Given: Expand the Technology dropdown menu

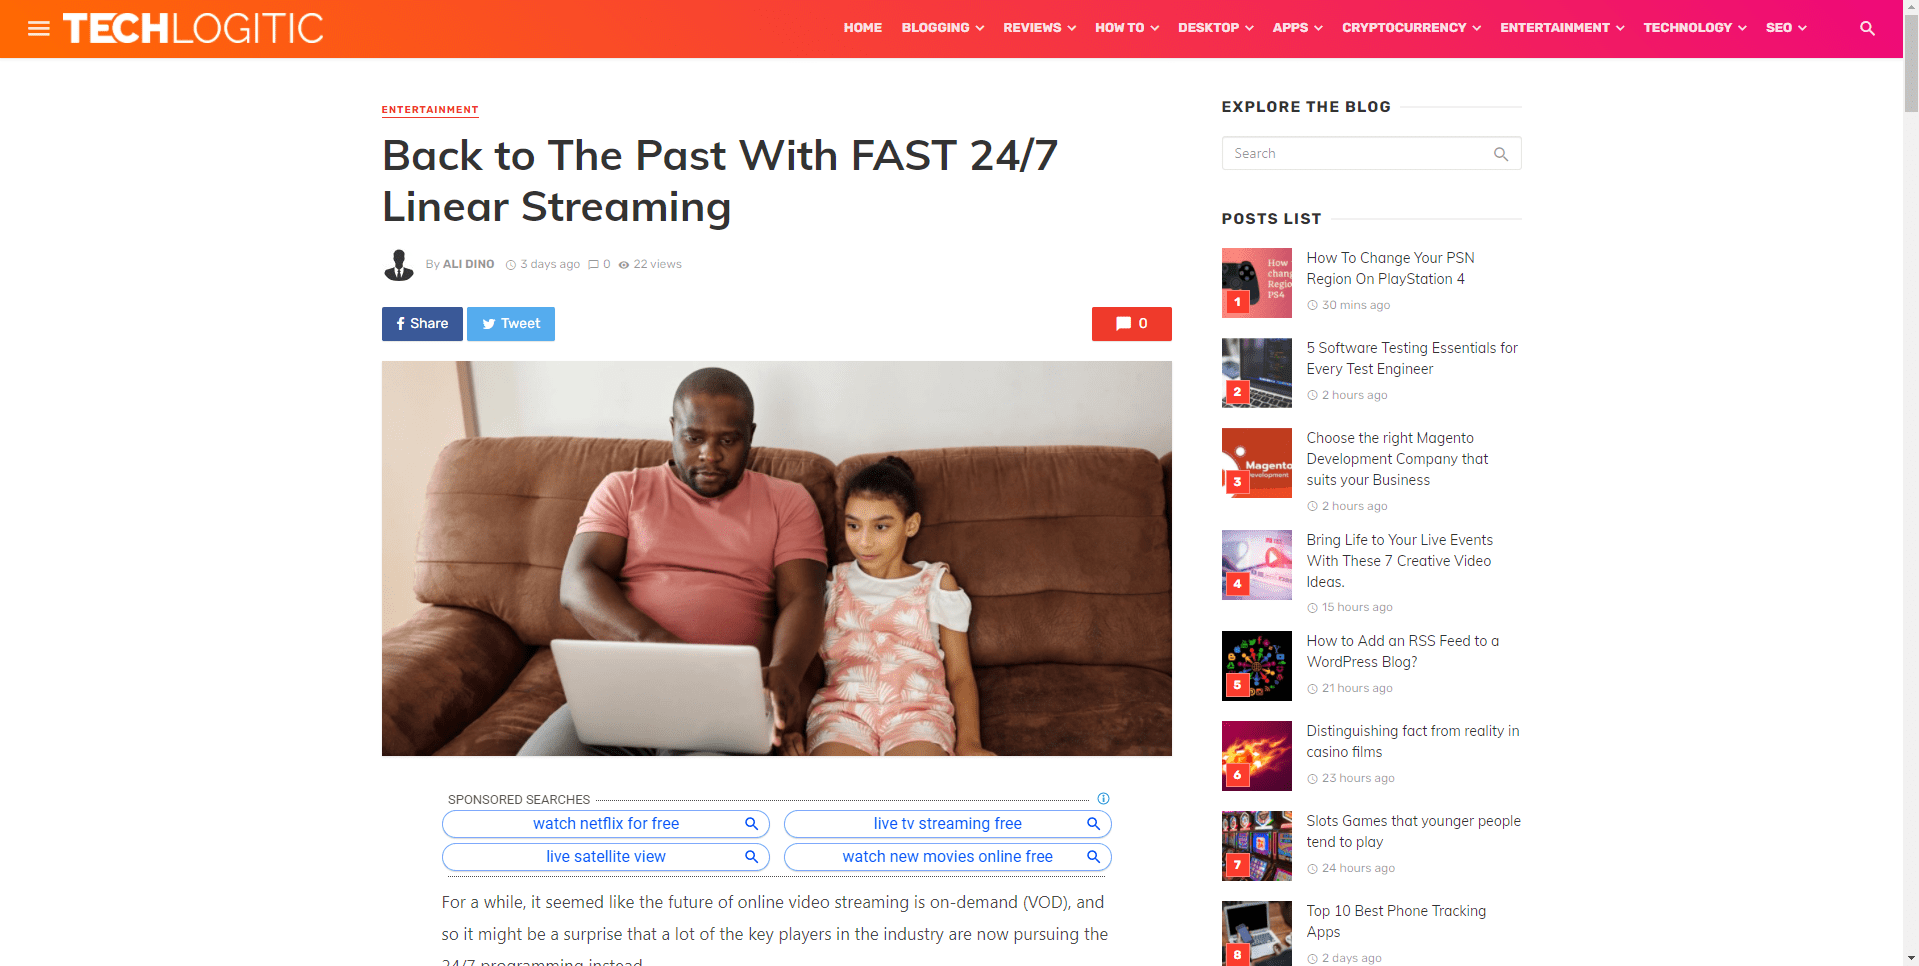Looking at the screenshot, I should pyautogui.click(x=1695, y=28).
